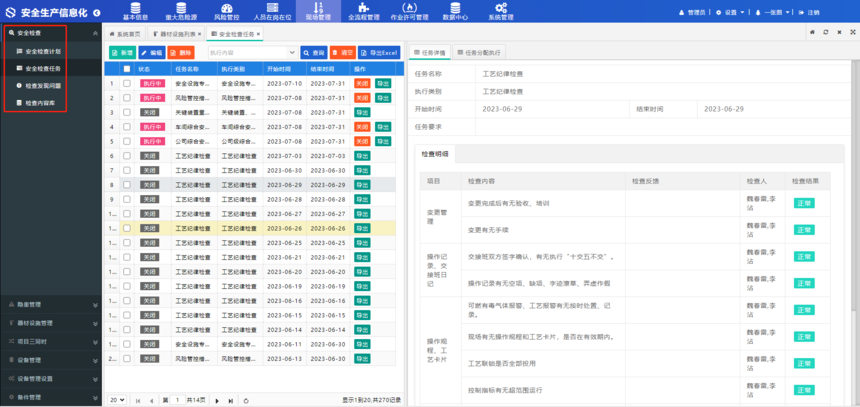Tick the select-all checkbox in the table header
860x407 pixels.
point(126,69)
